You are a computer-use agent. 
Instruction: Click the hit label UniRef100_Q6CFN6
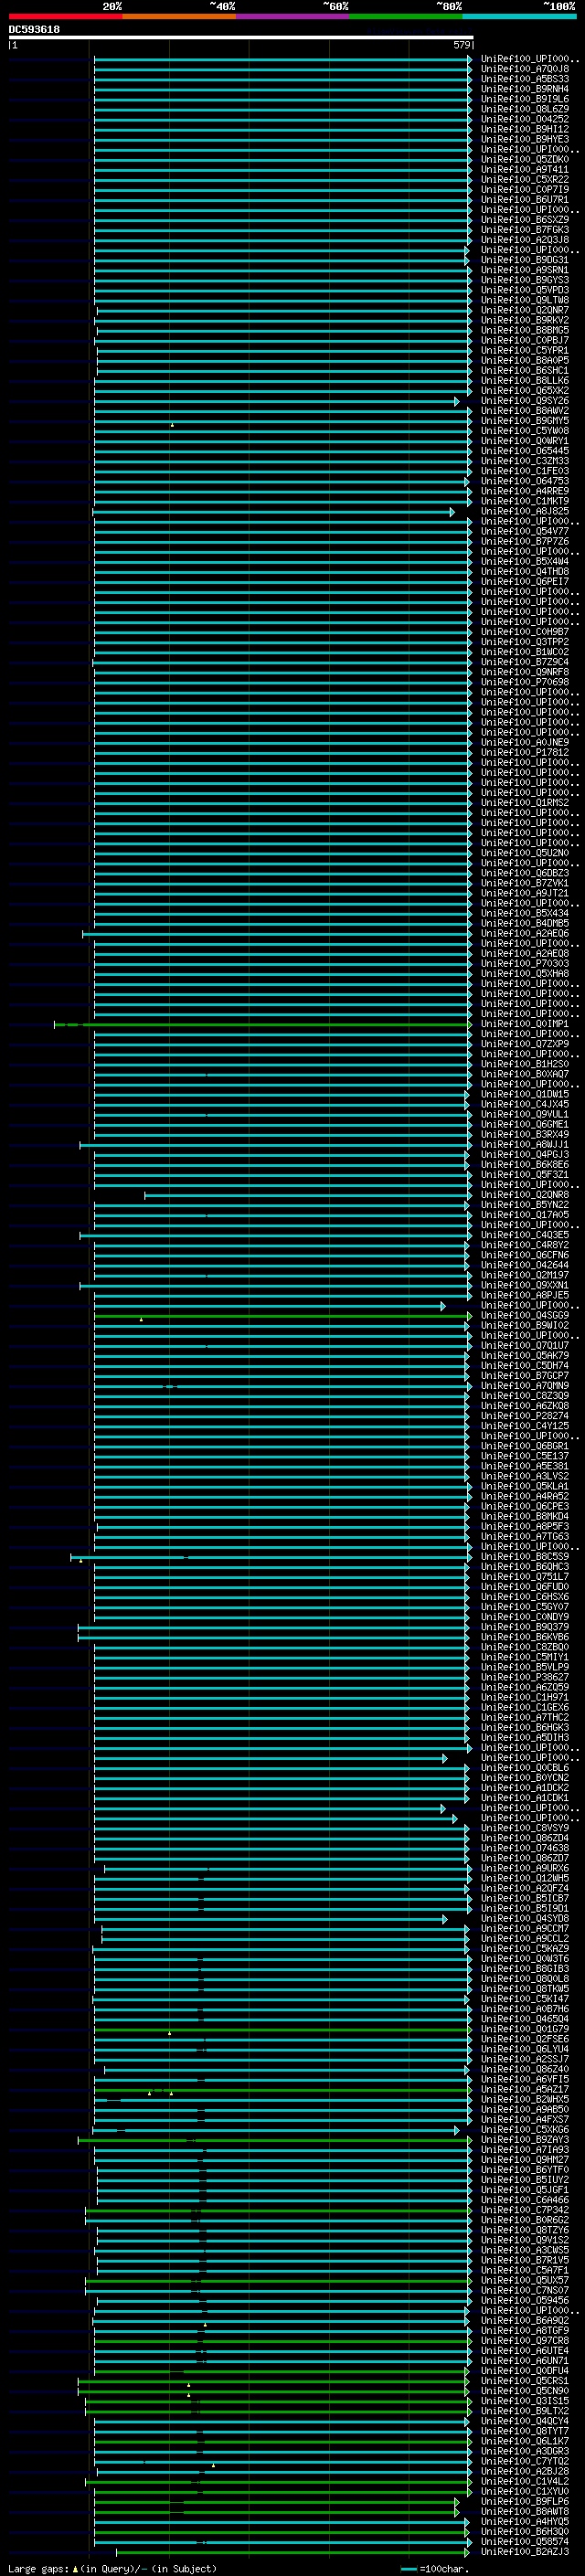525,1255
